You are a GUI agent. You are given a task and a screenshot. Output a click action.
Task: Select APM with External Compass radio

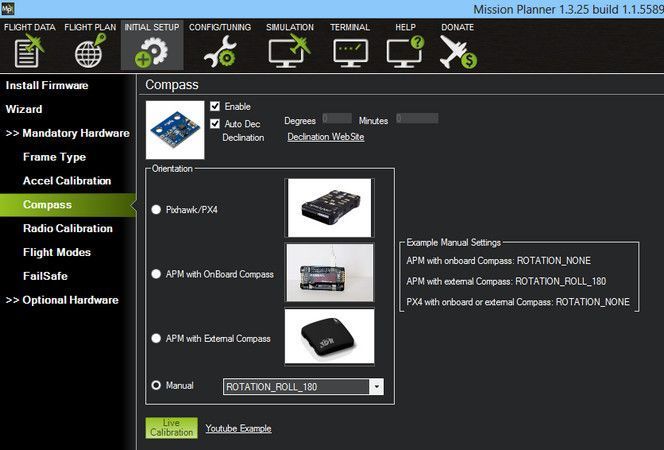tap(156, 338)
